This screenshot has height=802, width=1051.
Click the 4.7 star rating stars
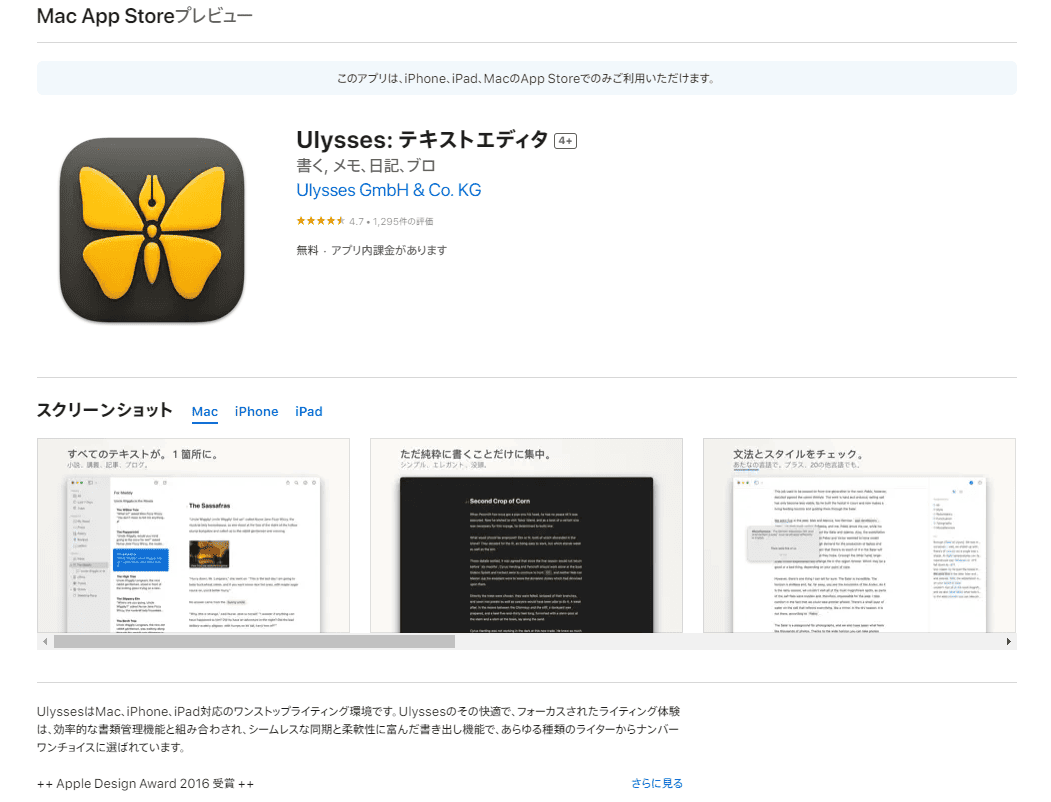pyautogui.click(x=320, y=221)
